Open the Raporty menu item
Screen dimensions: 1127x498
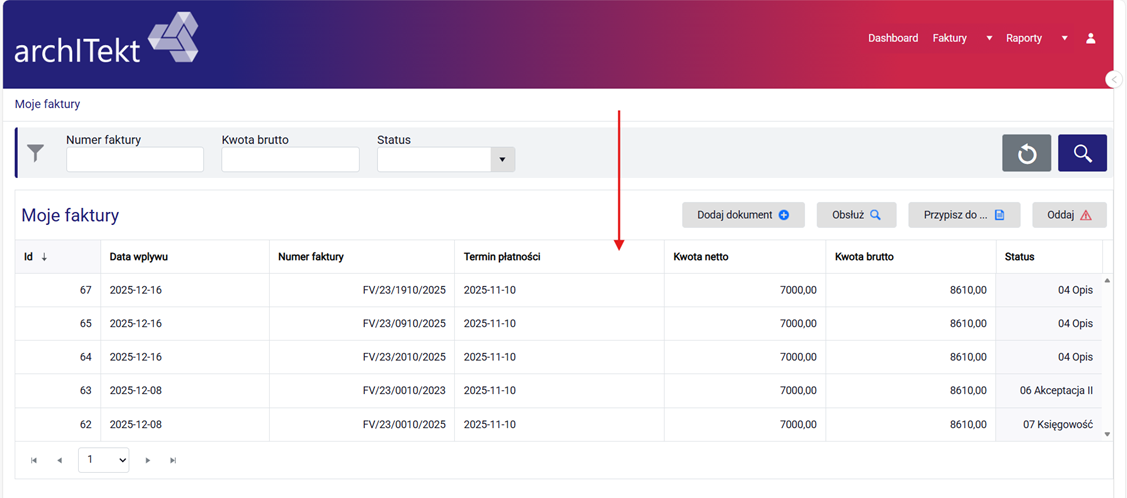1024,38
